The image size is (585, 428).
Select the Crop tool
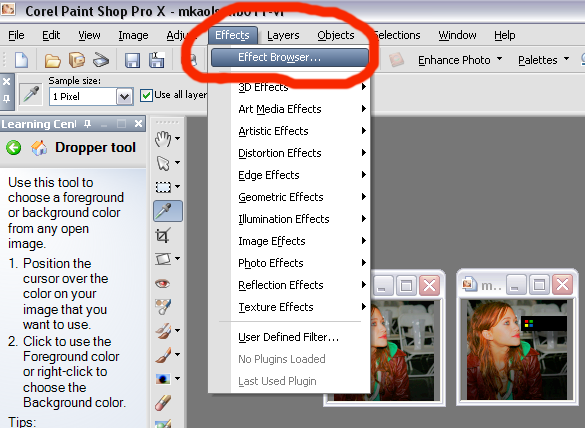[163, 235]
